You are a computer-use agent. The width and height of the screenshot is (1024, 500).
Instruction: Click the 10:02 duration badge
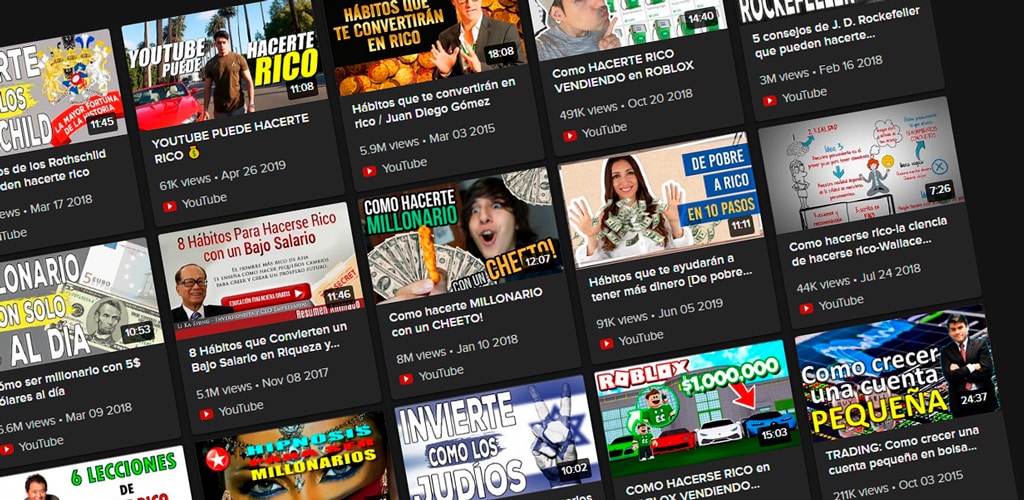575,468
